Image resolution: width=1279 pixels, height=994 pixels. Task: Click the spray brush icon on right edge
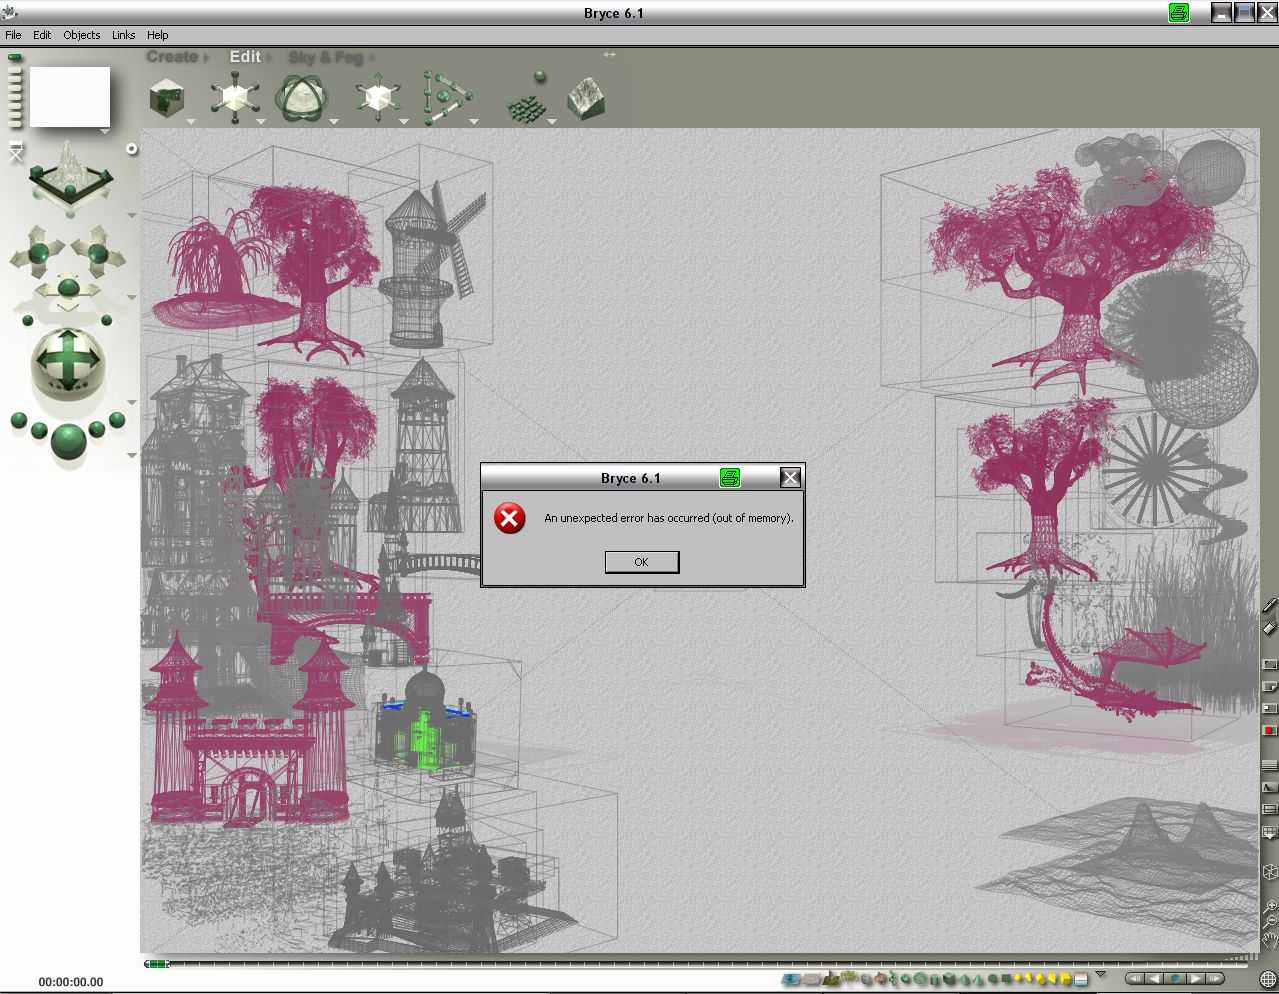(1269, 606)
